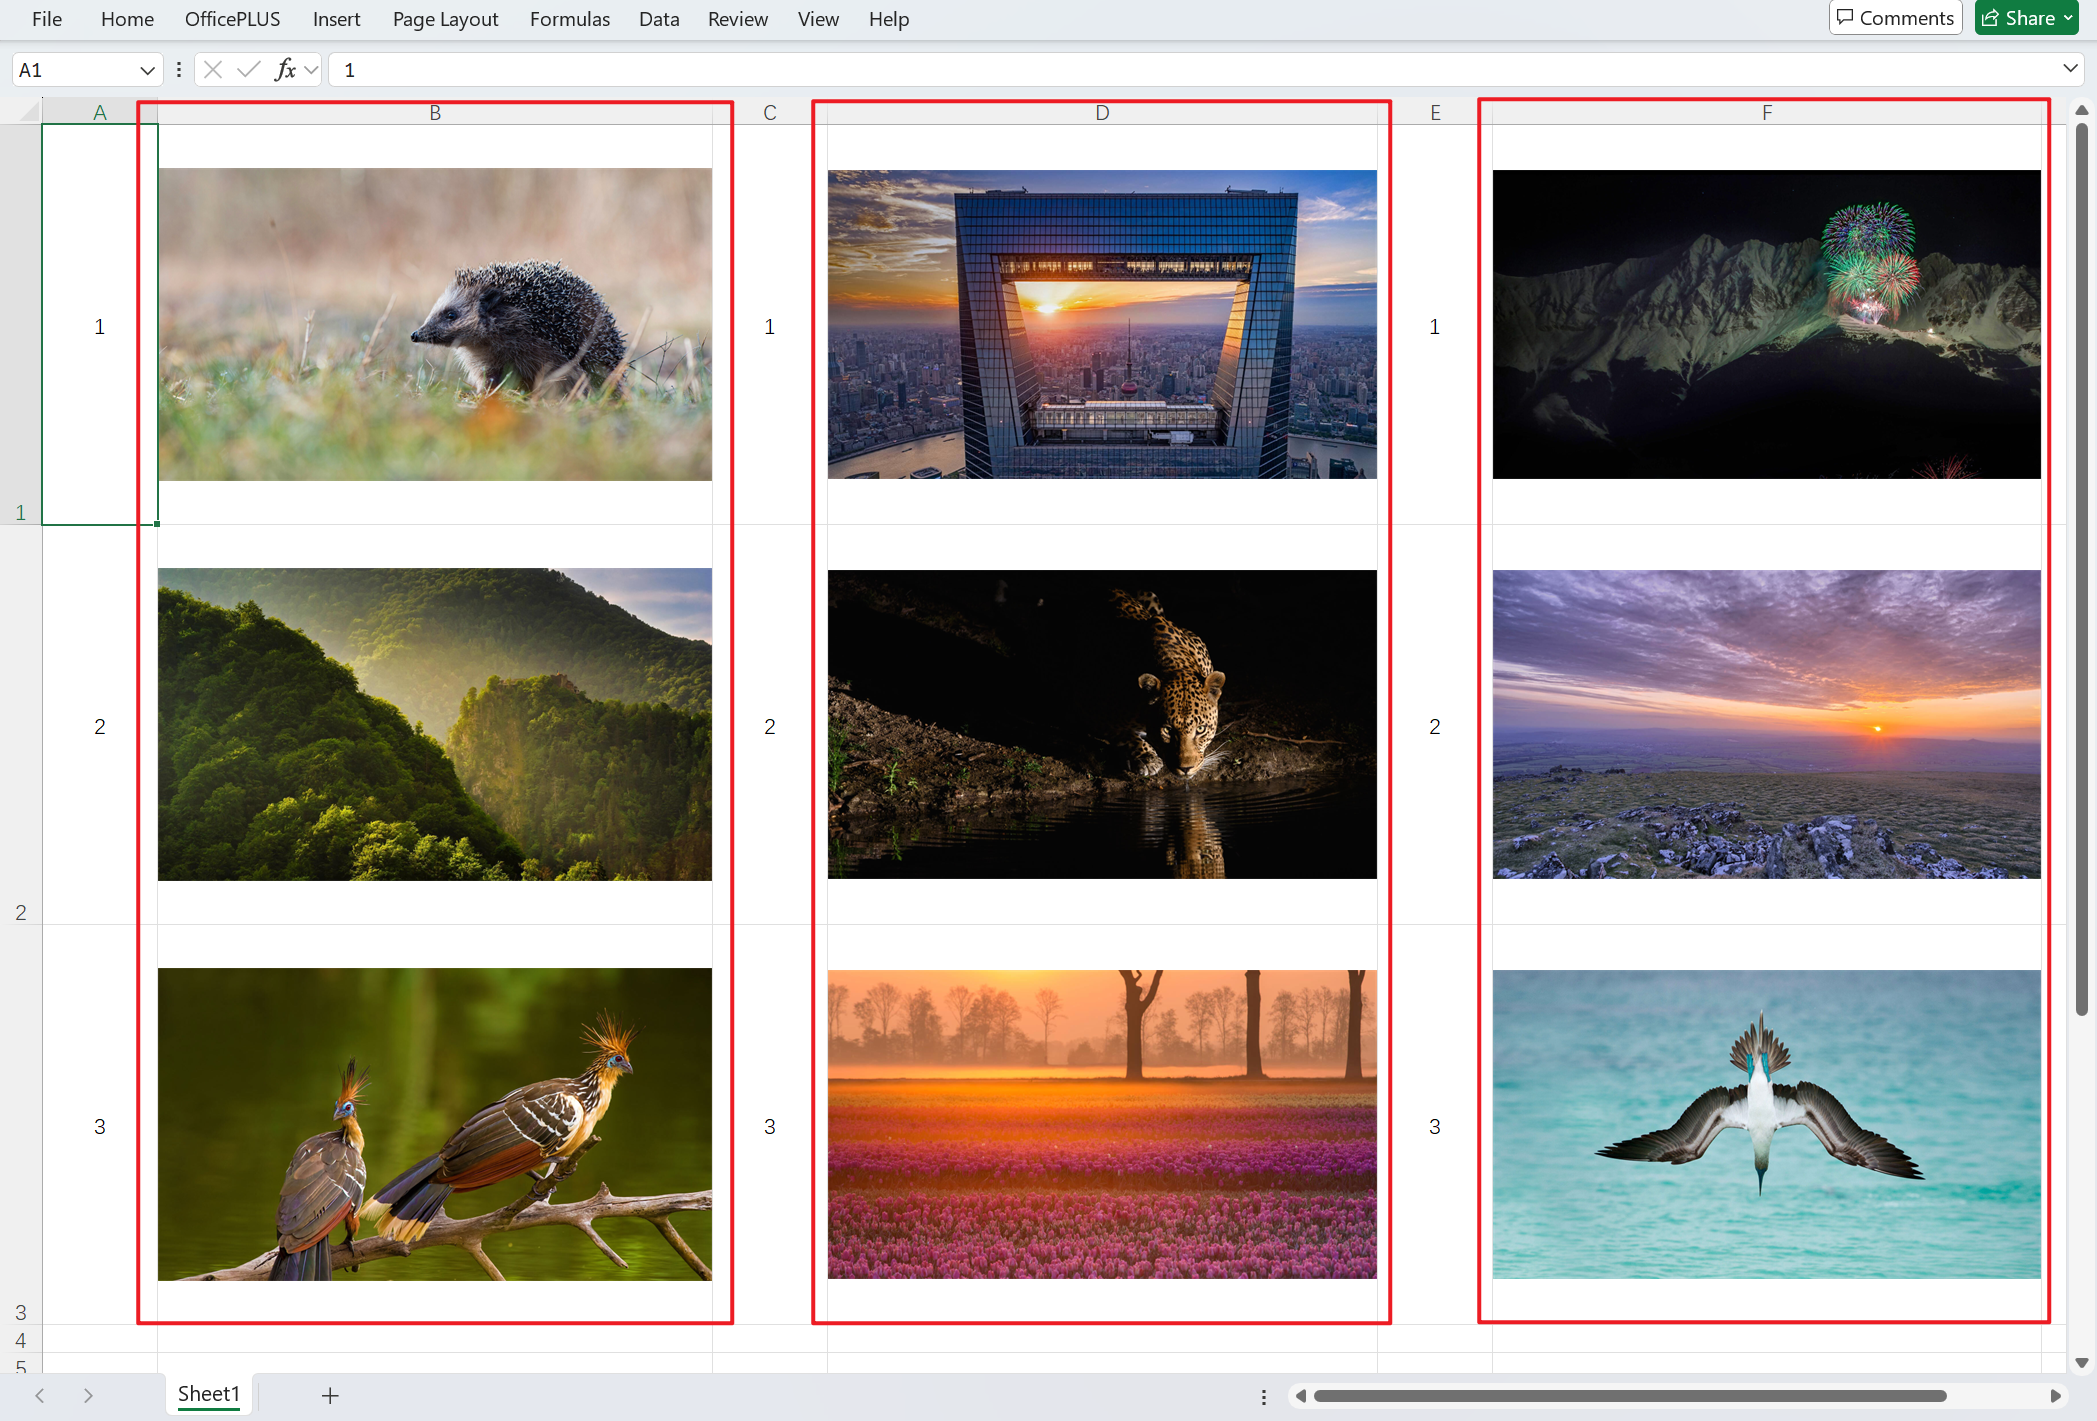This screenshot has width=2097, height=1421.
Task: Click the horizontal scroll right arrow
Action: 2055,1396
